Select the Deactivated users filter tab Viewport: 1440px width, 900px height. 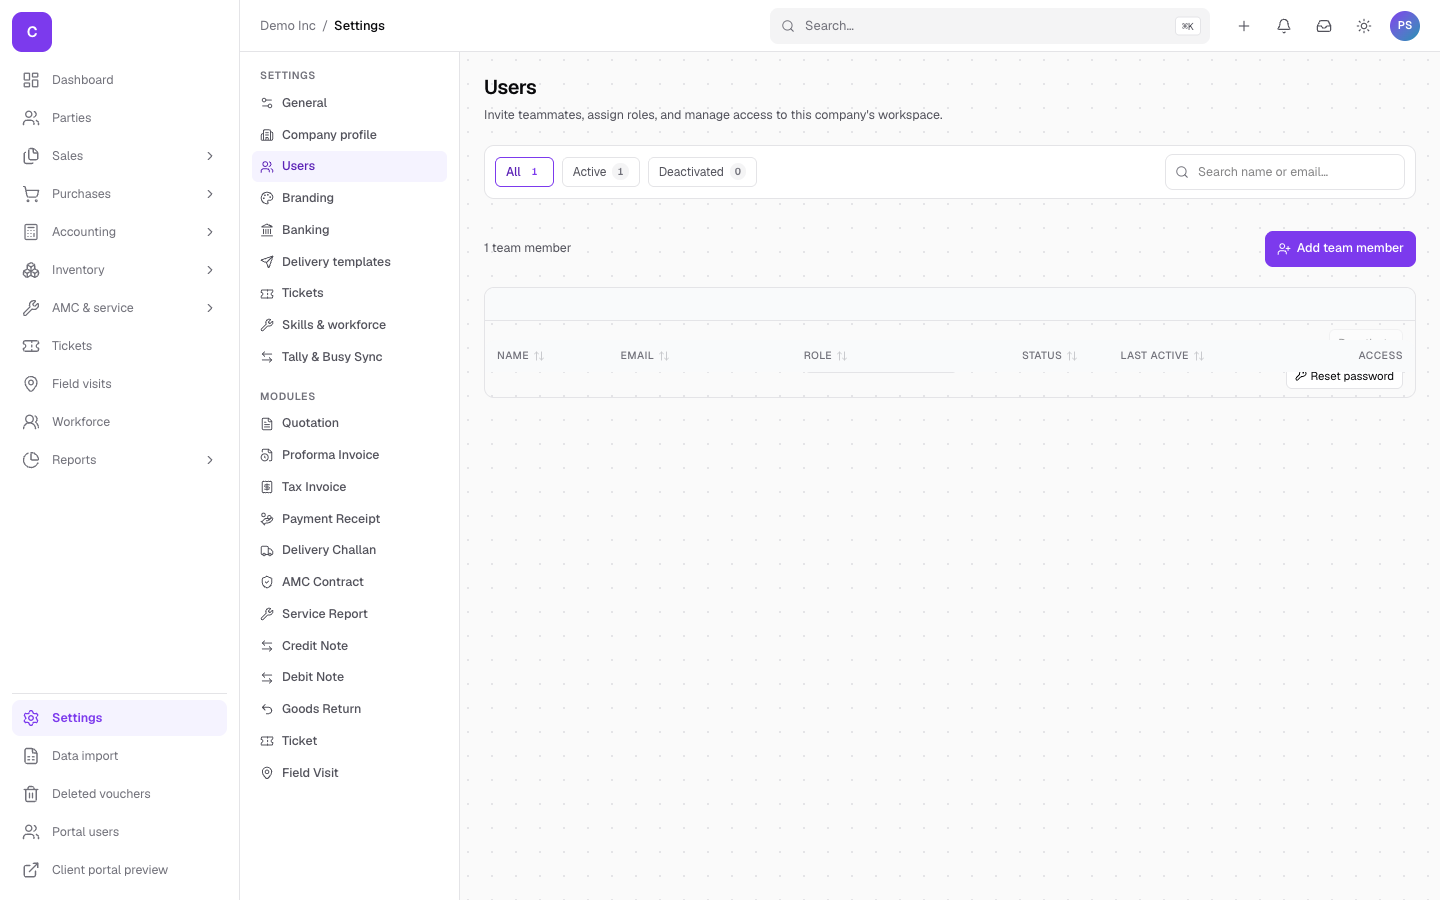tap(702, 172)
